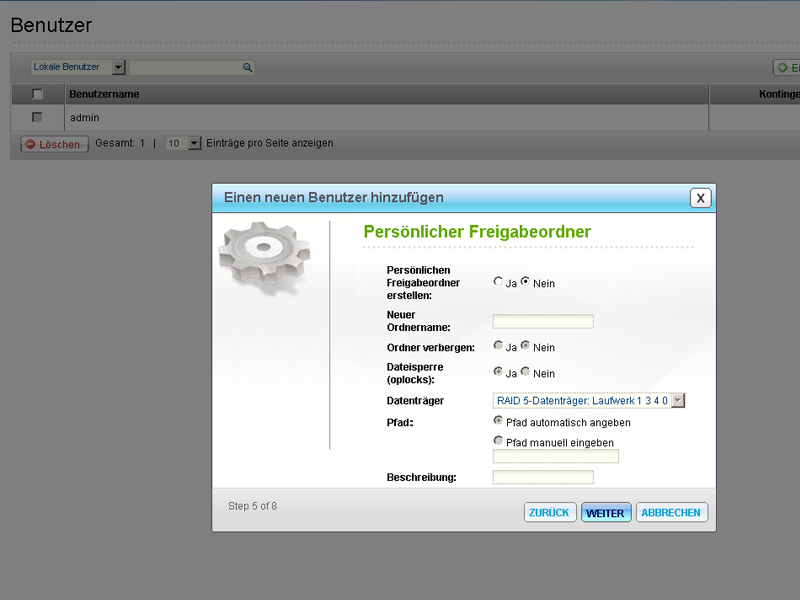This screenshot has width=800, height=600.
Task: Tick the select-all checkbox in table header
Action: 37,94
